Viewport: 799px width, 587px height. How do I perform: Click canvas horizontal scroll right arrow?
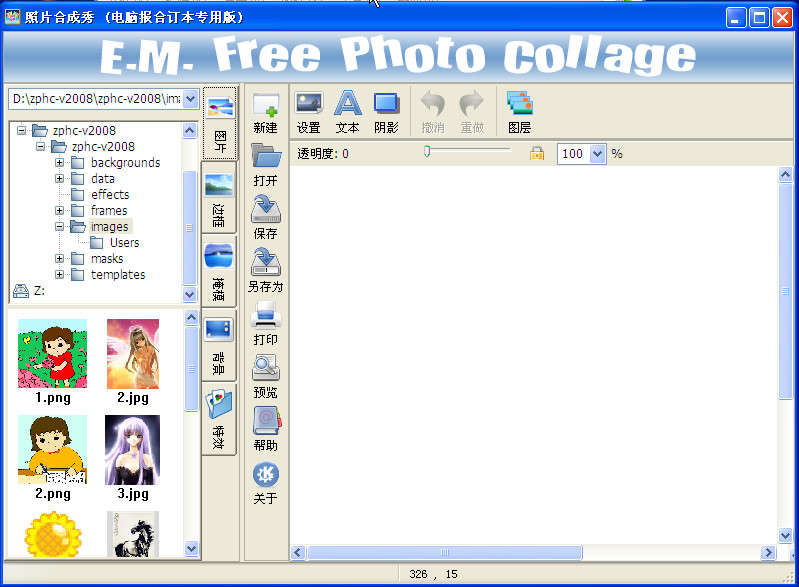pos(768,552)
